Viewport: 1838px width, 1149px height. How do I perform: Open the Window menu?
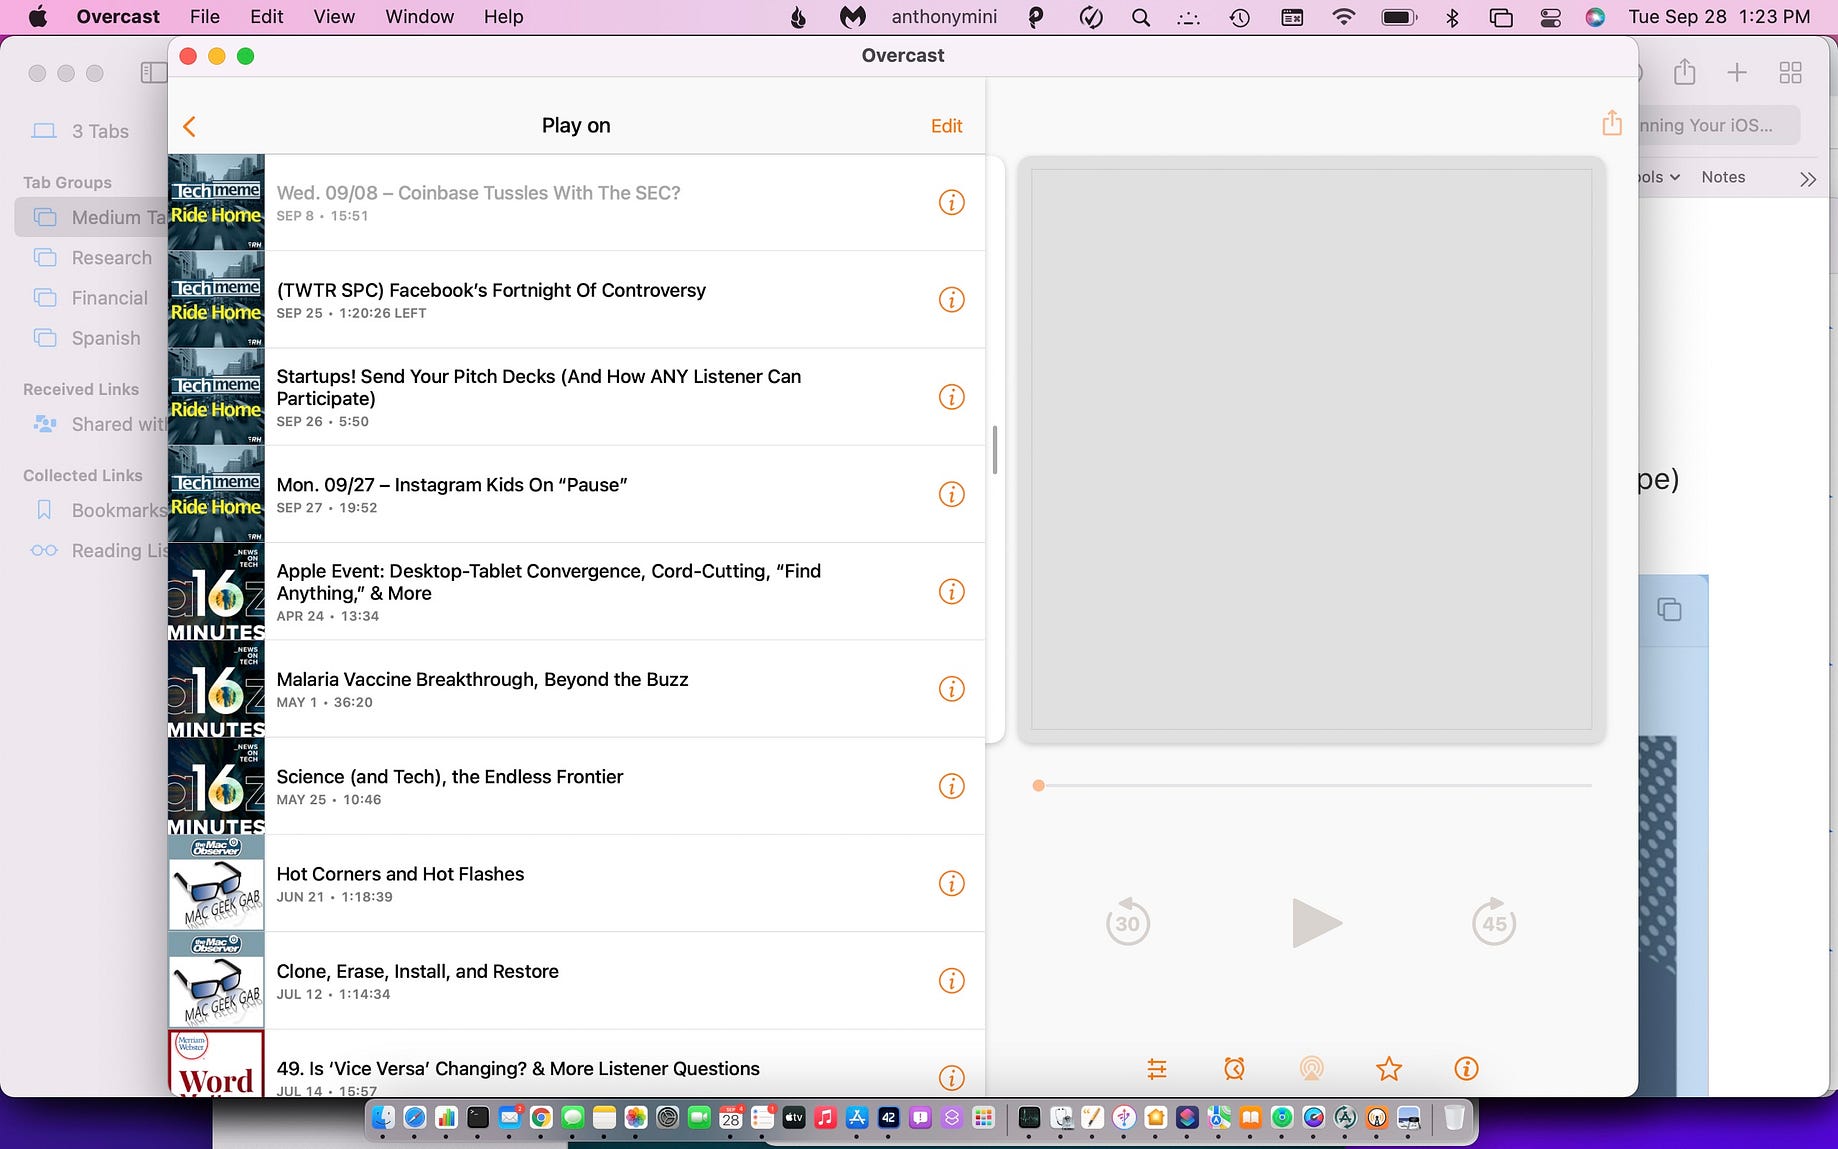[x=420, y=17]
